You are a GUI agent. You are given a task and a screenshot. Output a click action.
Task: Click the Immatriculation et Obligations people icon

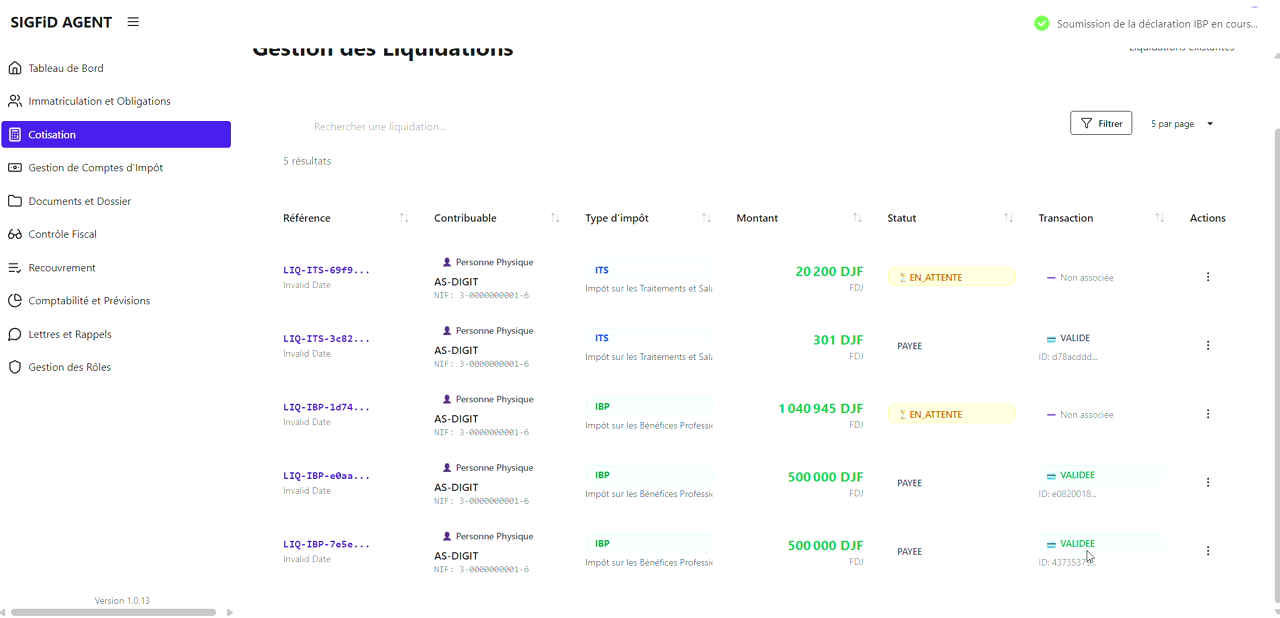pos(15,101)
